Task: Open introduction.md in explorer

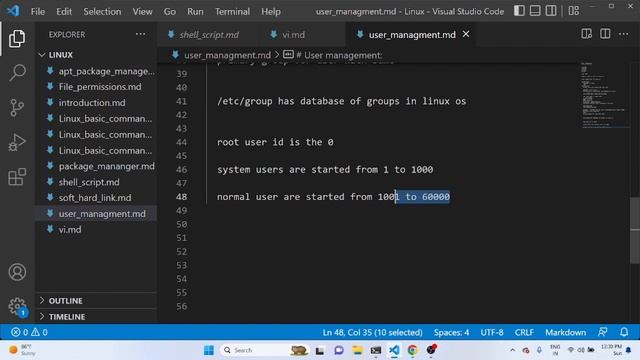Action: tap(96, 102)
